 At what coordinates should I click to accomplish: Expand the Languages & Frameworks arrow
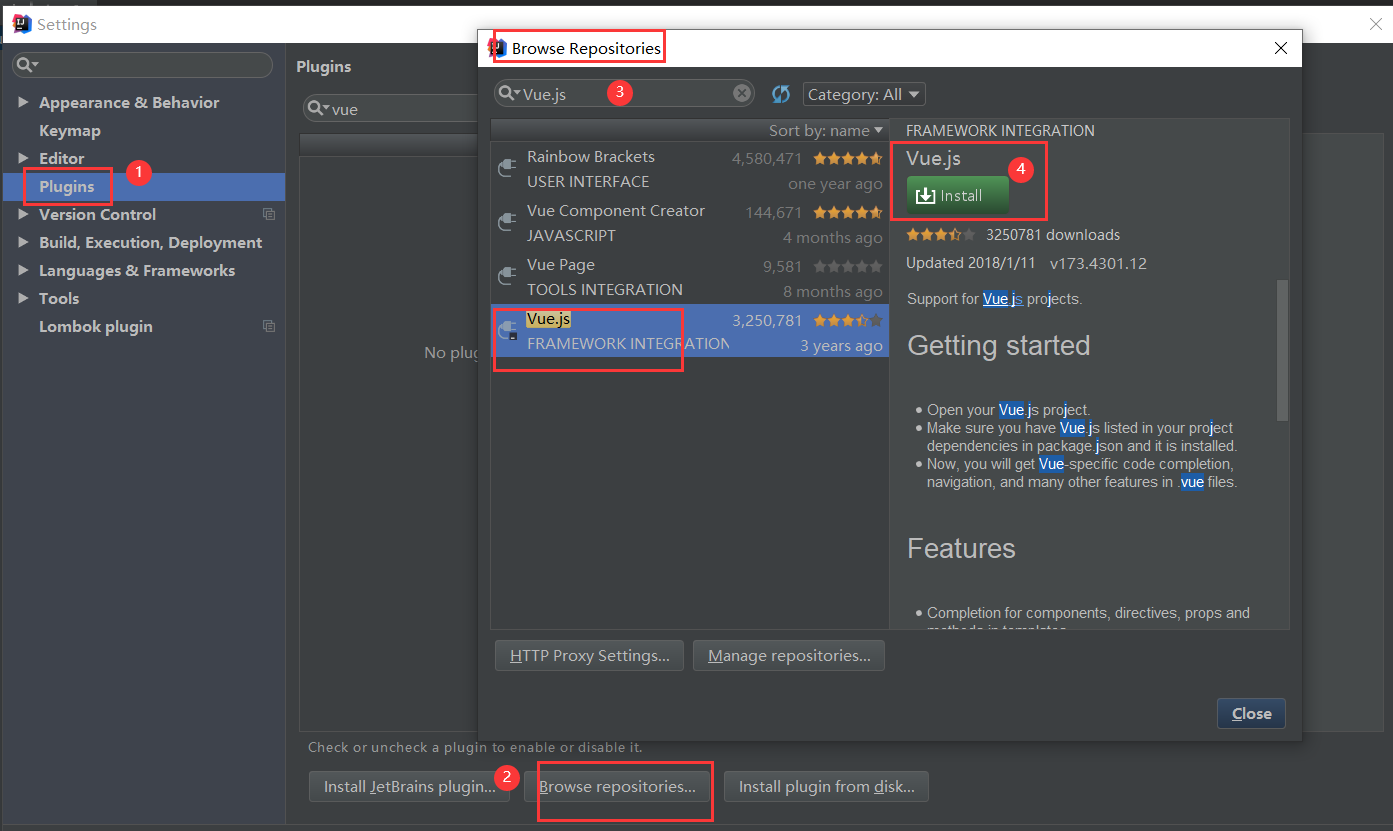point(23,270)
